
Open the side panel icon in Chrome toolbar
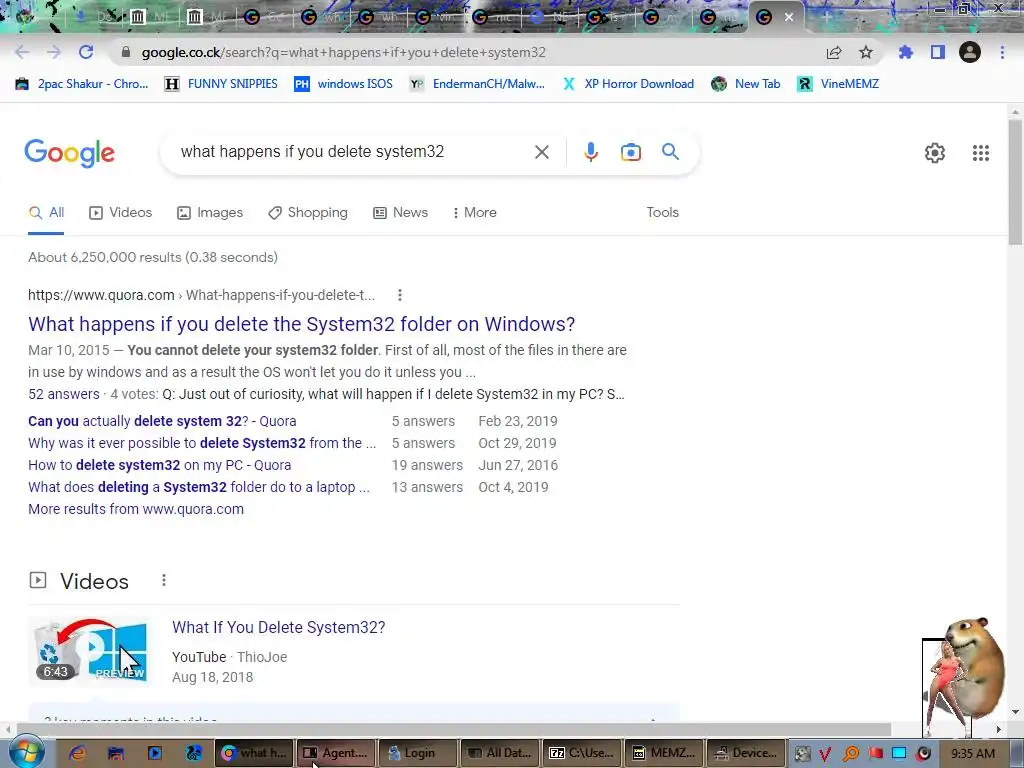tap(938, 52)
